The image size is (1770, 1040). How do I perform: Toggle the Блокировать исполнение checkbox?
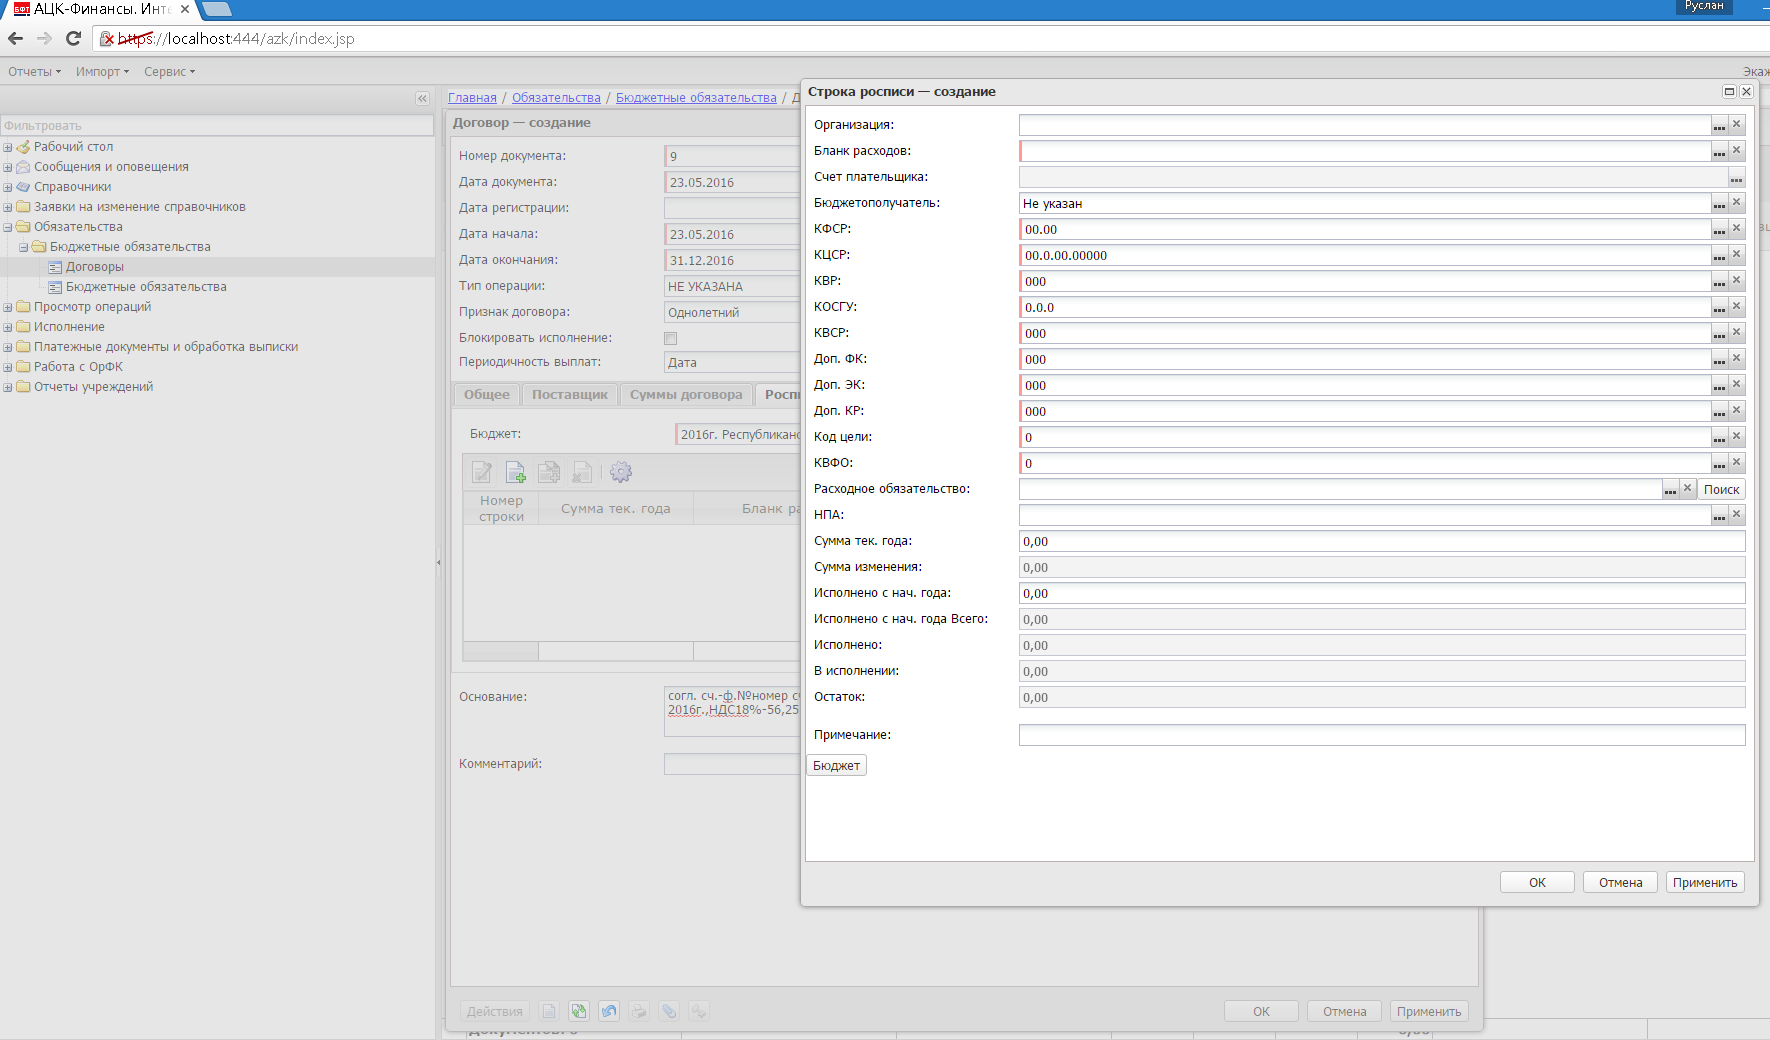point(671,338)
